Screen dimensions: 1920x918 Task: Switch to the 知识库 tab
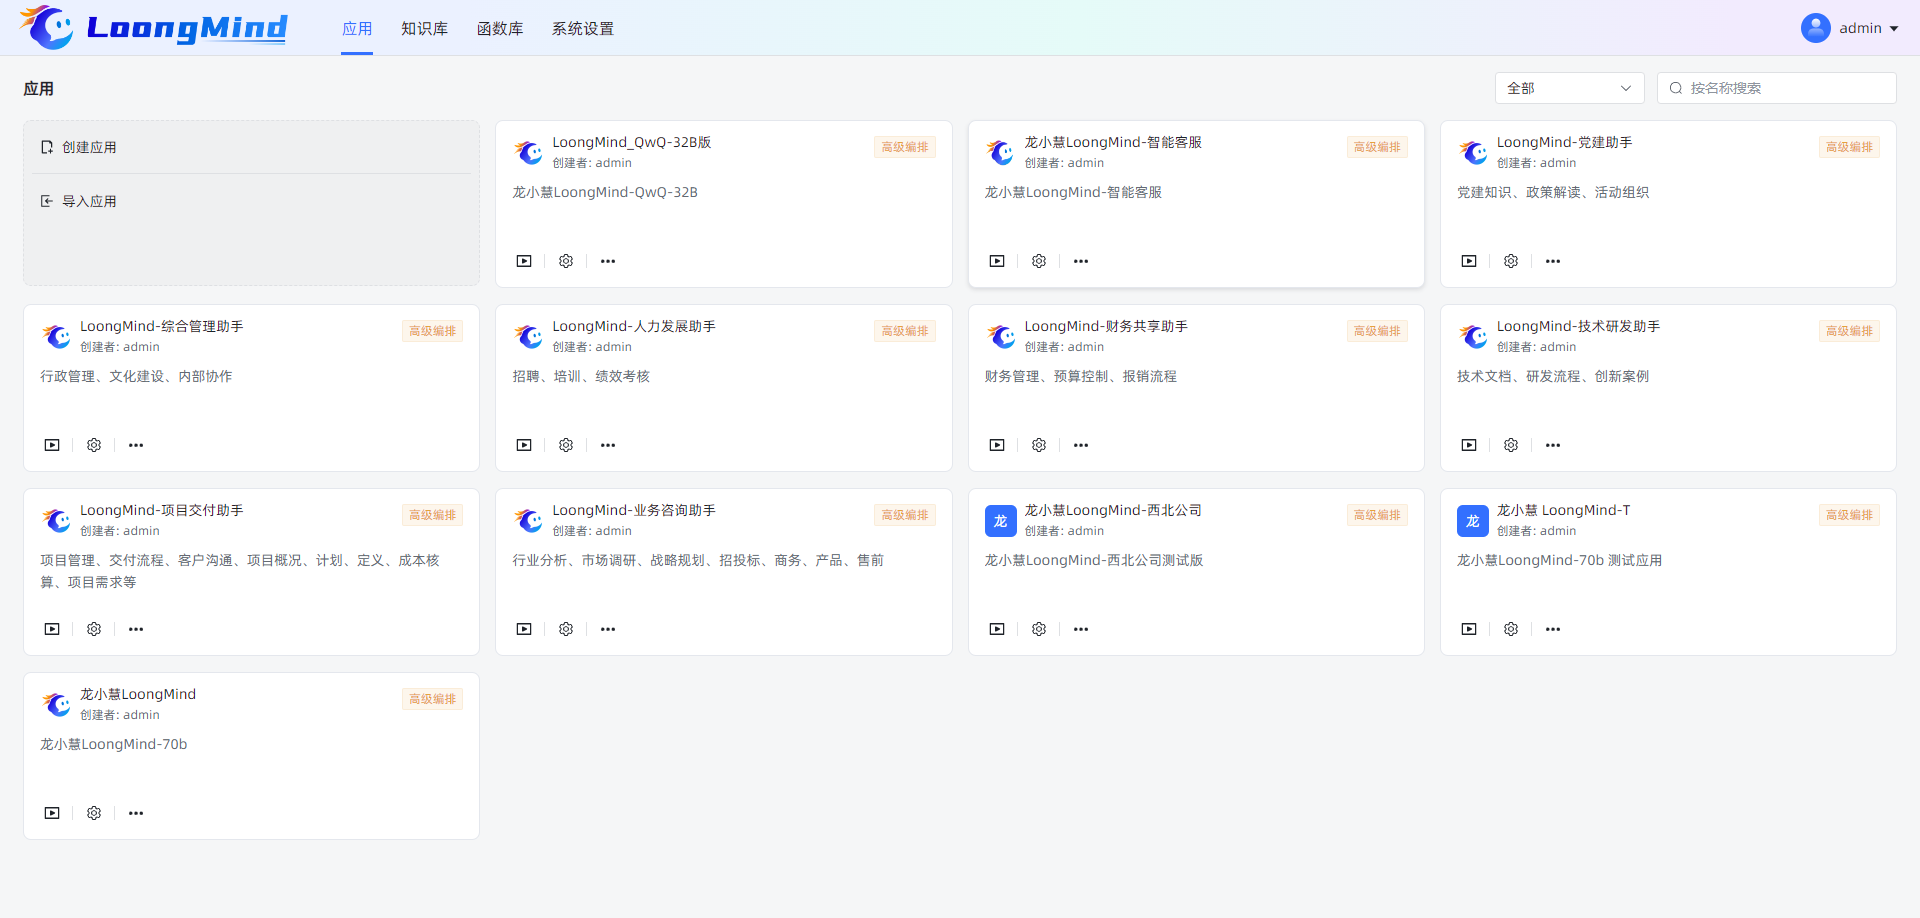(x=424, y=29)
